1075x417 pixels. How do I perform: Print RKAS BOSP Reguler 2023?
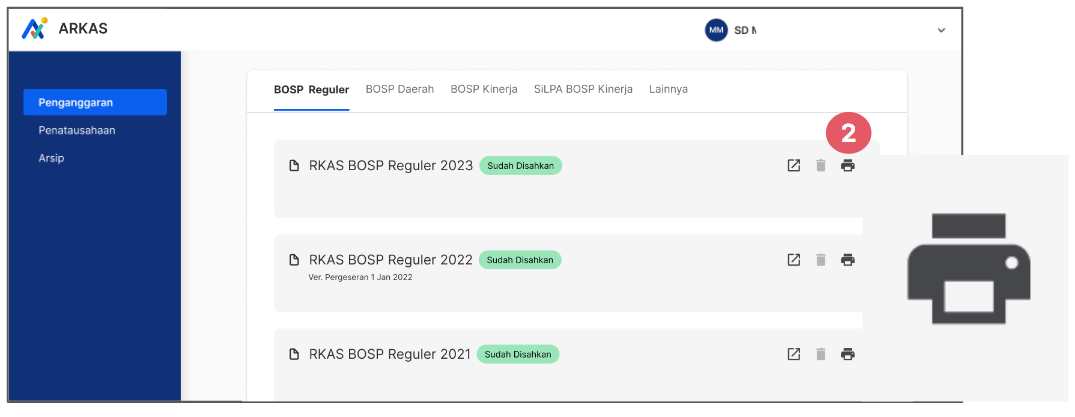848,165
